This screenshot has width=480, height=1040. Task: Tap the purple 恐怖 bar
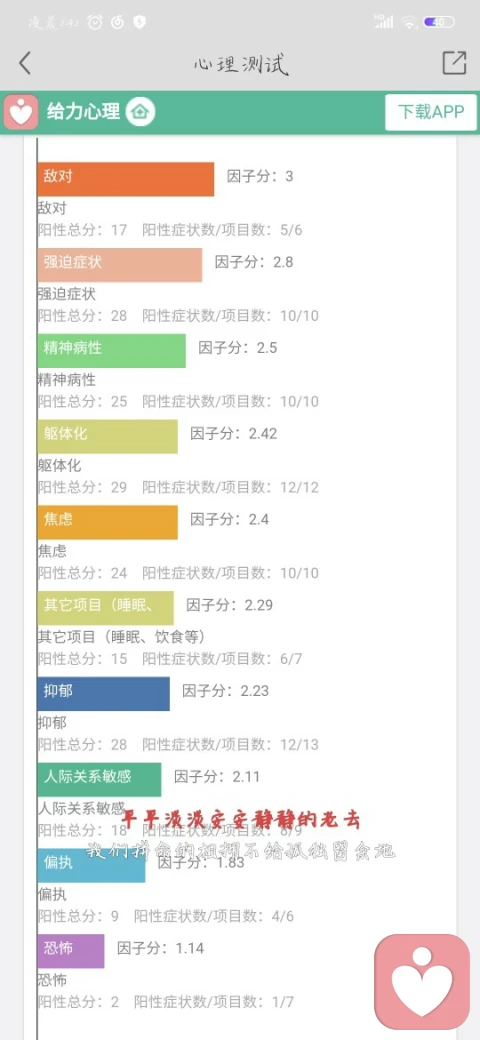click(71, 950)
